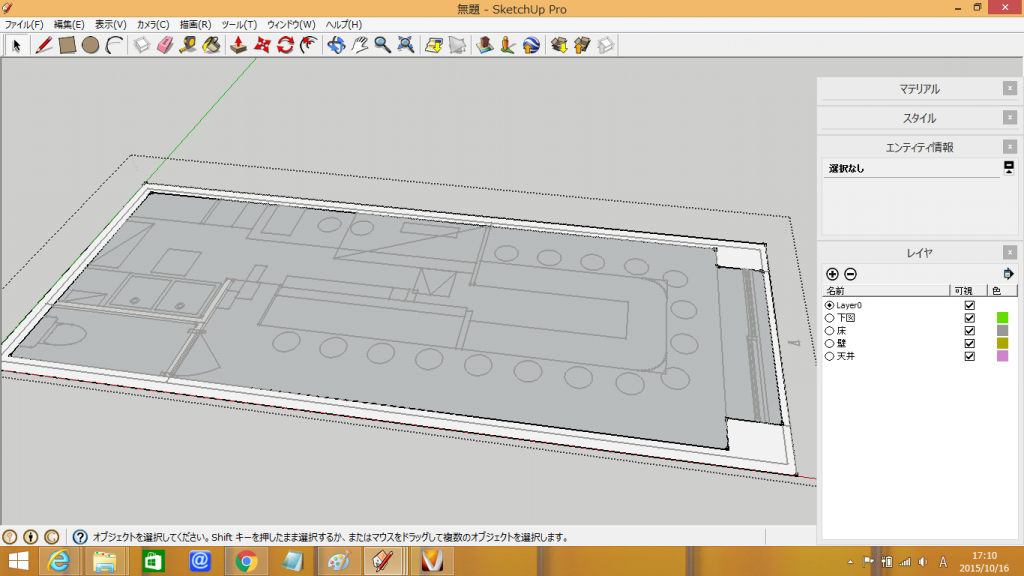
Task: Activate the Orbit camera tool
Action: 336,45
